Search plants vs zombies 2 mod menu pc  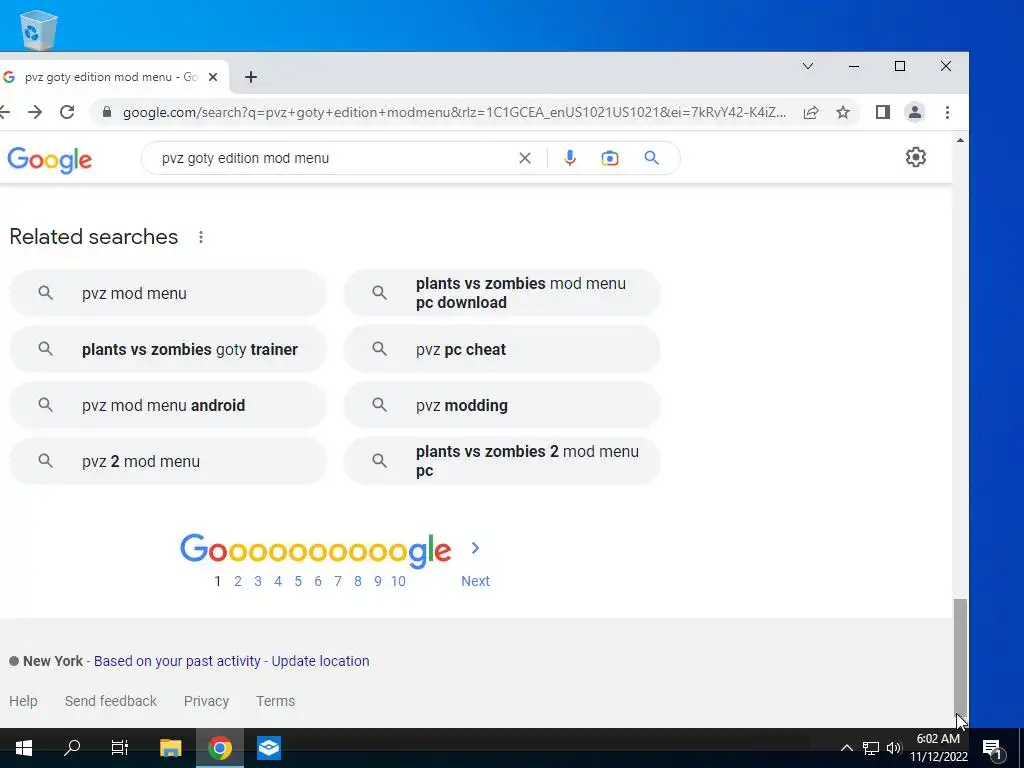click(502, 461)
